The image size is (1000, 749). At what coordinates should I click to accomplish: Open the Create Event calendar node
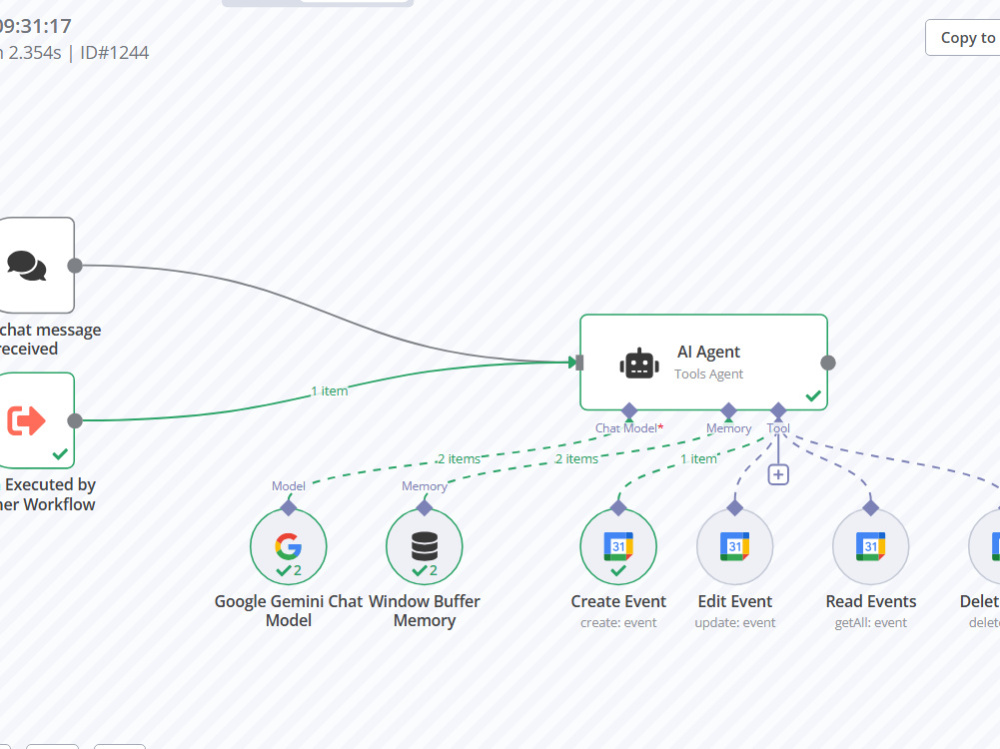(618, 547)
